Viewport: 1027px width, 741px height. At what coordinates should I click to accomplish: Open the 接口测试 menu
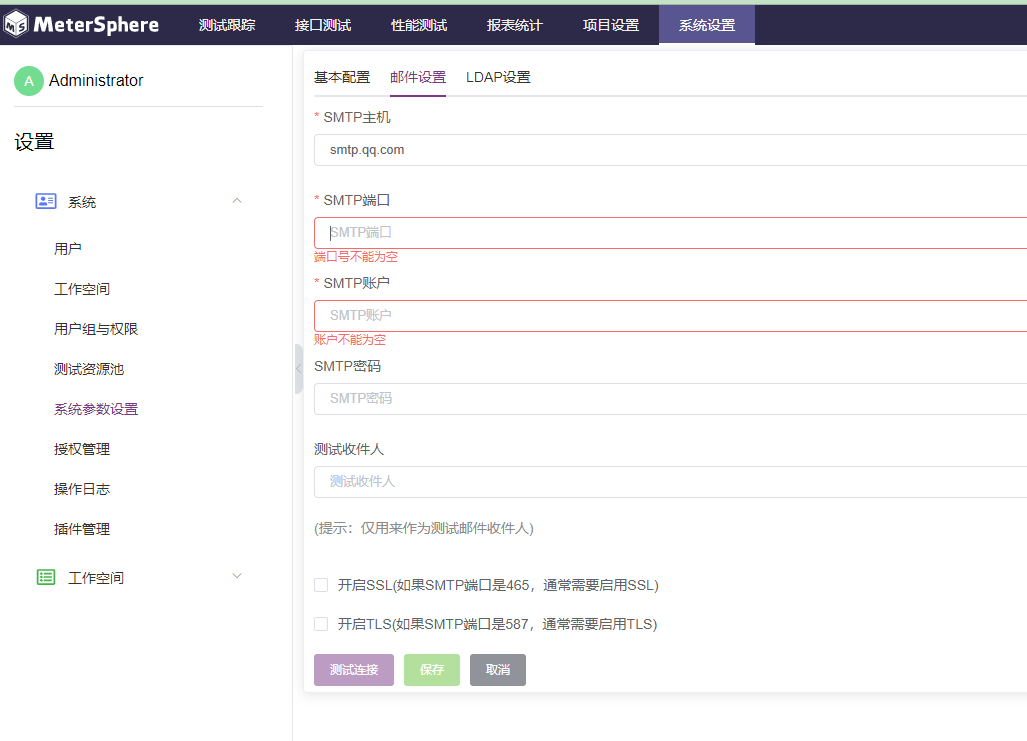tap(322, 24)
